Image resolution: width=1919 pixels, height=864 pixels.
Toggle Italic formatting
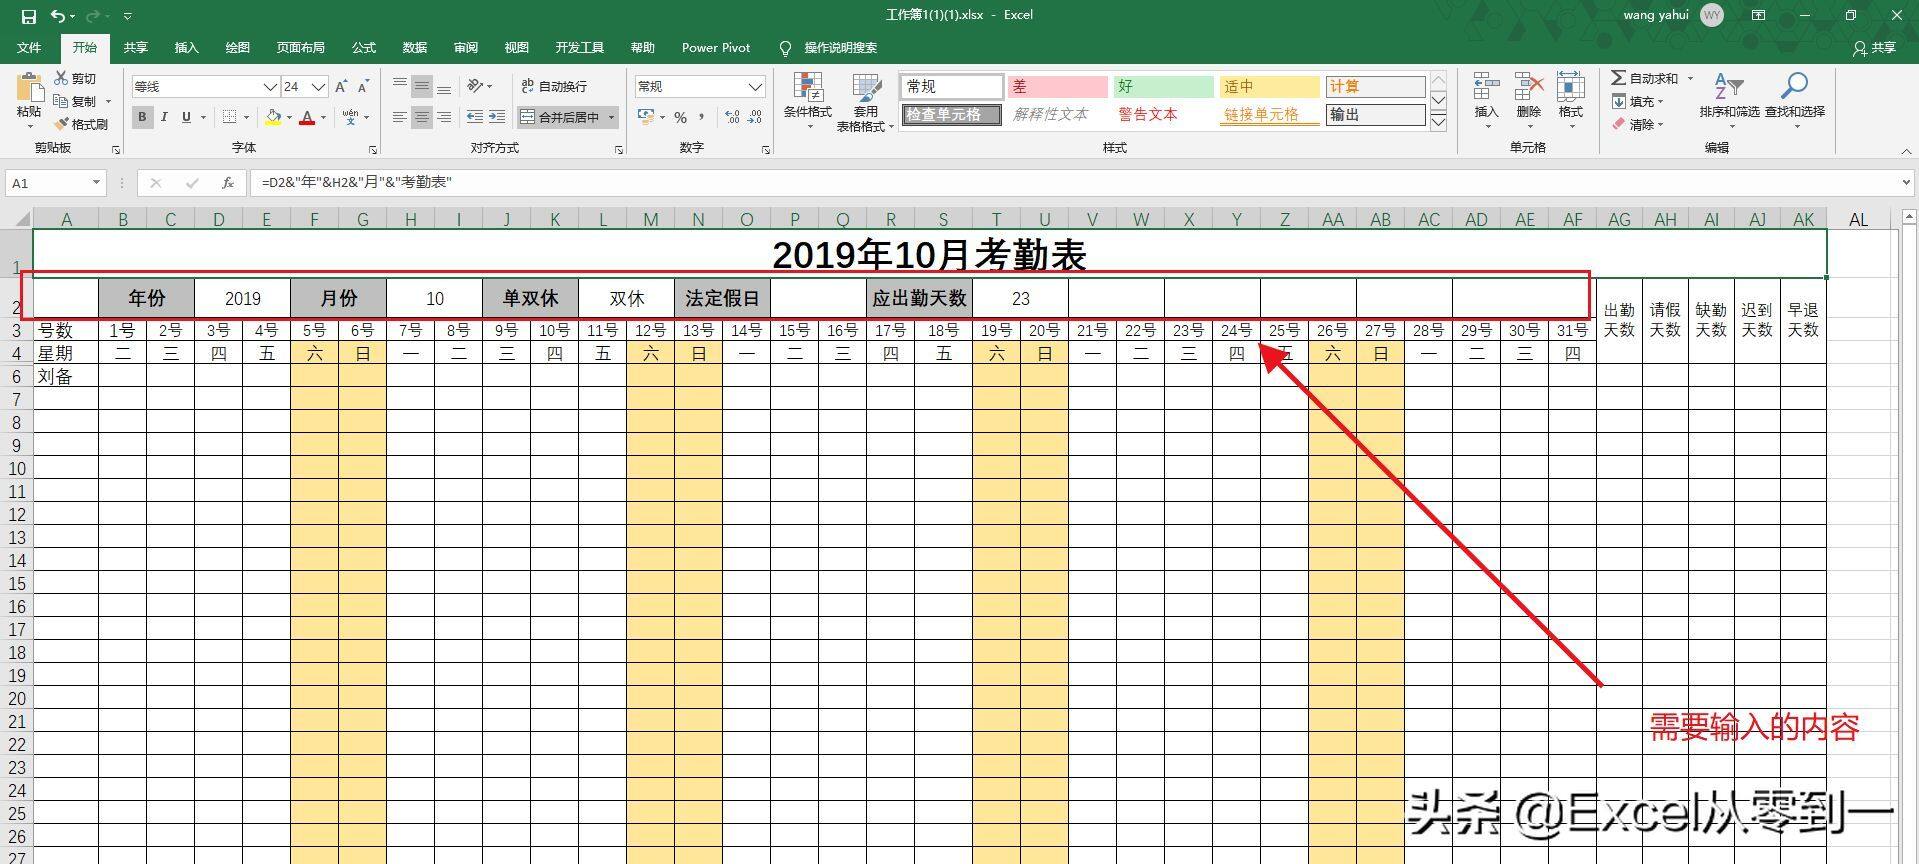click(164, 117)
